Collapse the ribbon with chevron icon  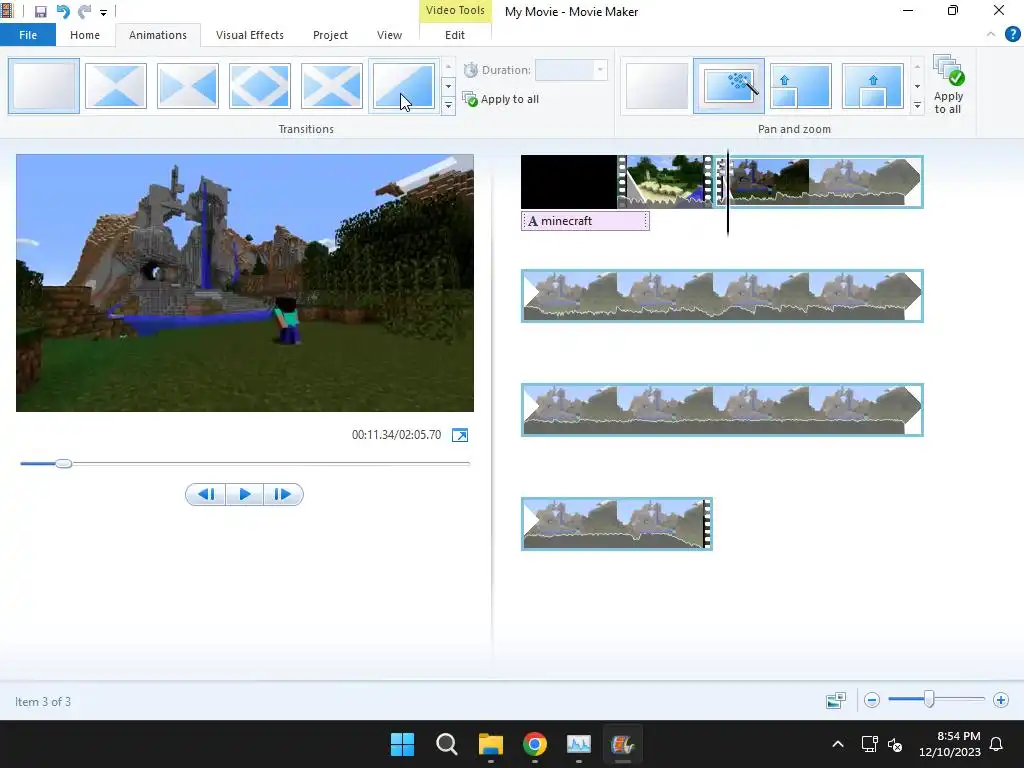tap(991, 34)
